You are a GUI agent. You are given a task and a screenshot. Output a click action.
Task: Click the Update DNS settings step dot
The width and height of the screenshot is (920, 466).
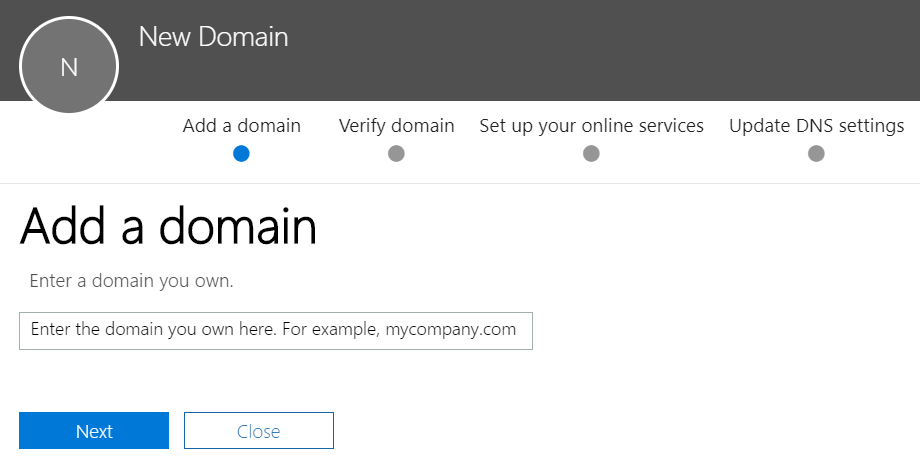[x=816, y=154]
